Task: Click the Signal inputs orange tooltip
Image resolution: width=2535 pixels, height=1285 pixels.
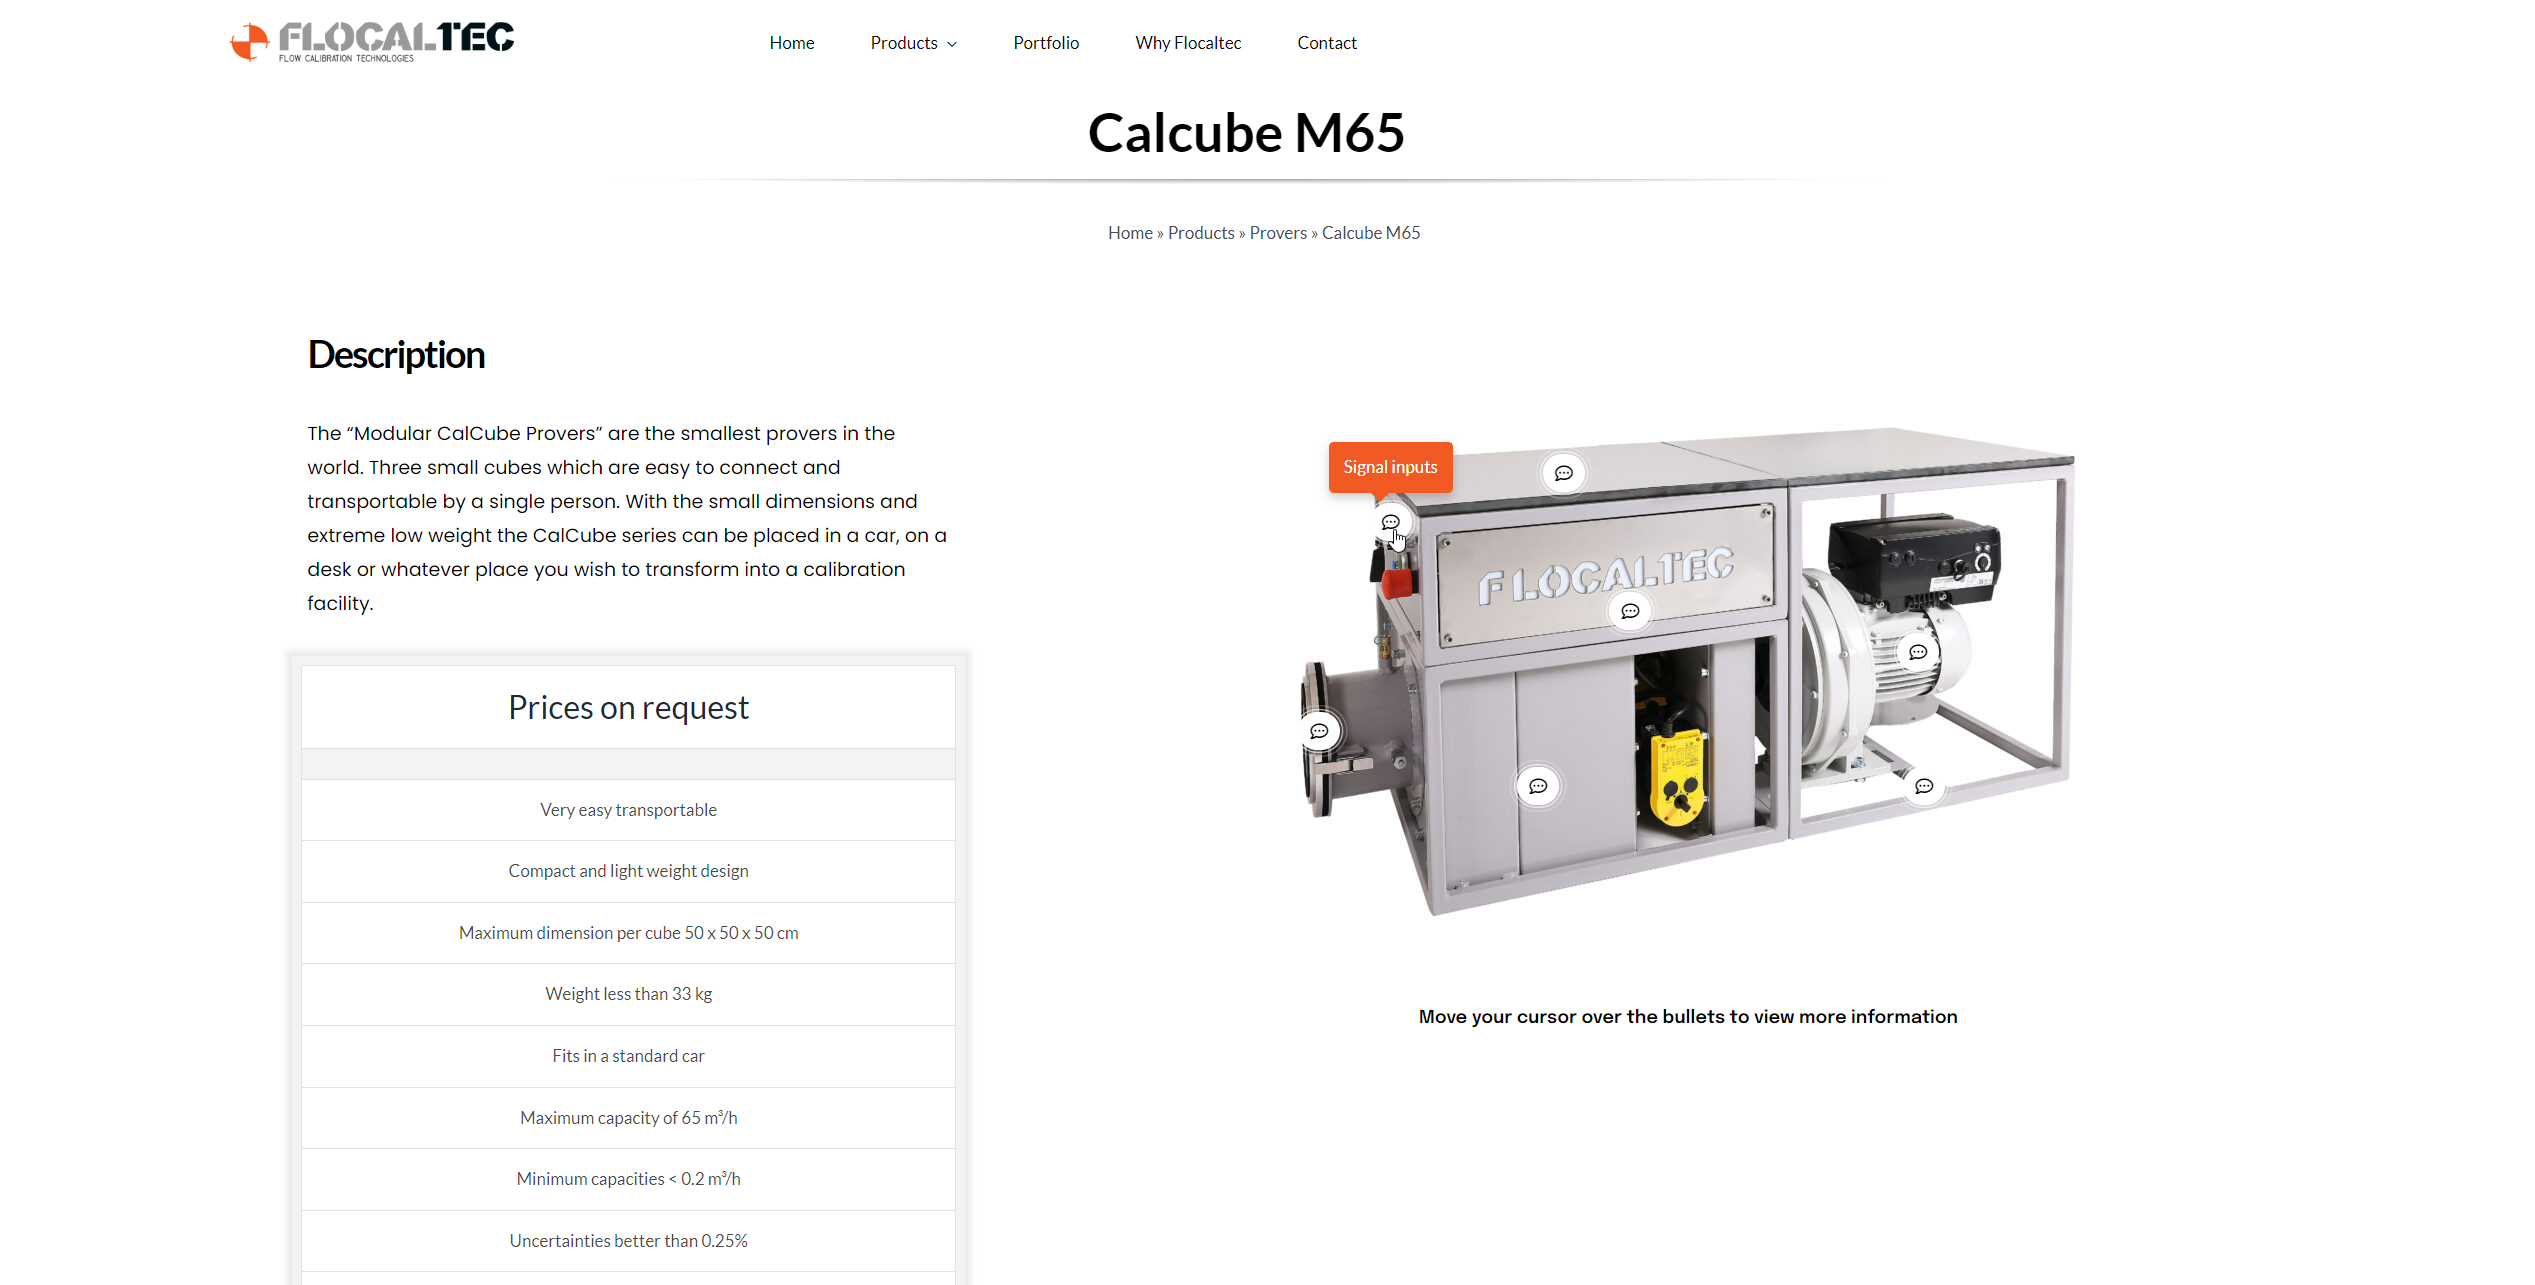Action: [x=1389, y=467]
